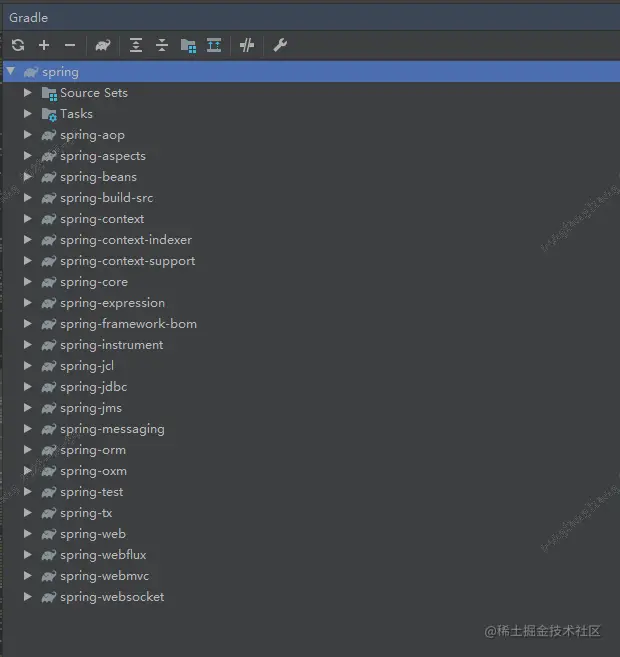Expand the spring-core module arrow

click(28, 282)
